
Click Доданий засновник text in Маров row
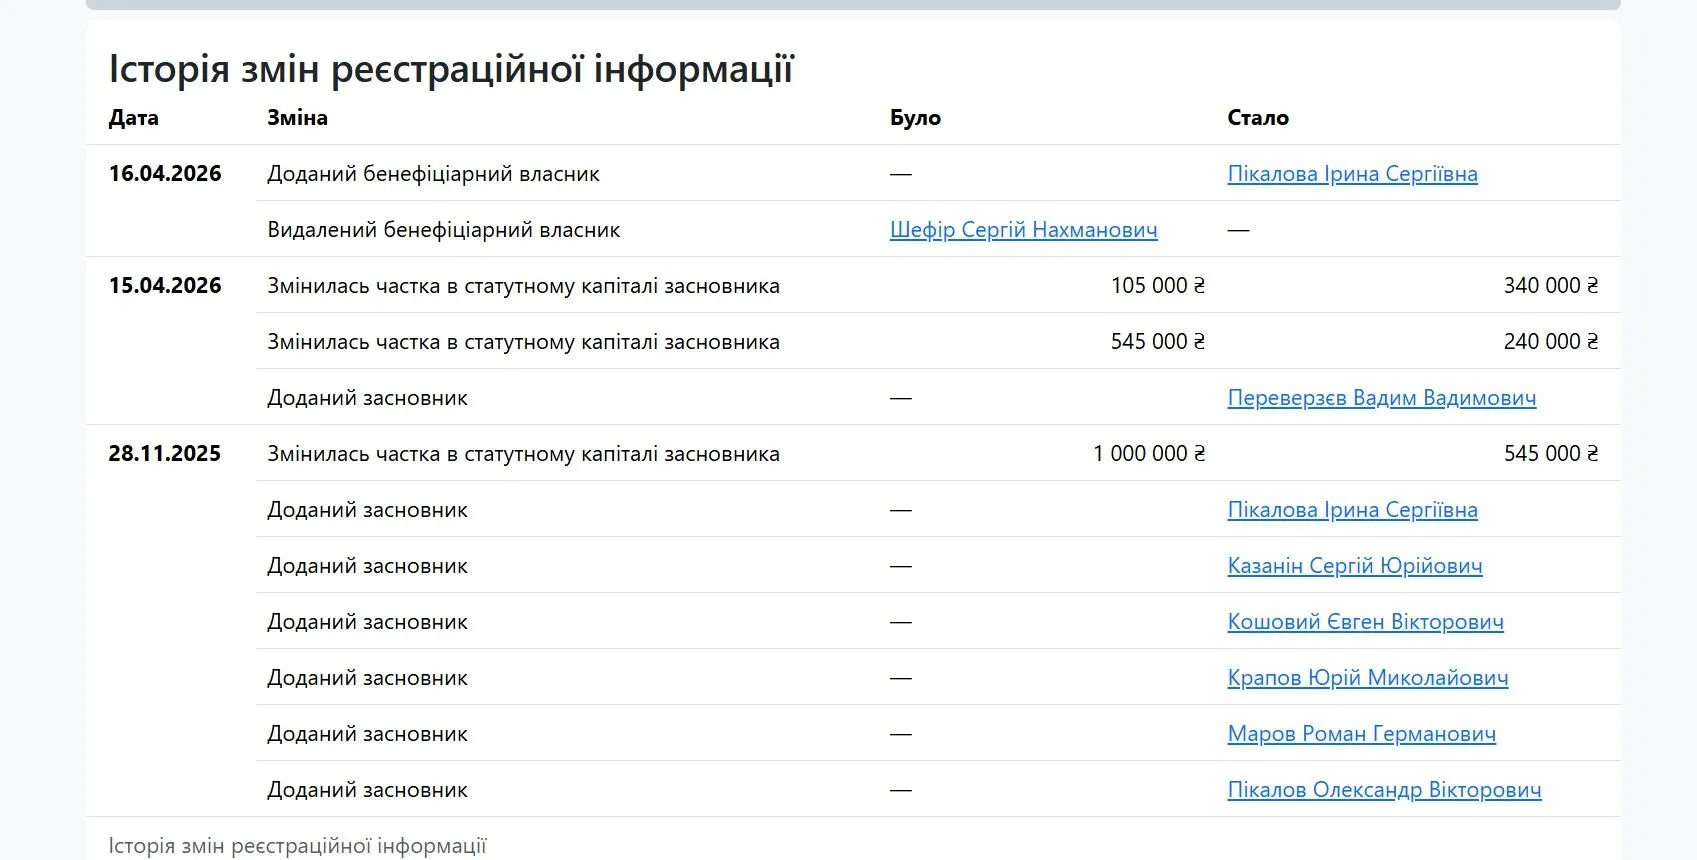367,734
